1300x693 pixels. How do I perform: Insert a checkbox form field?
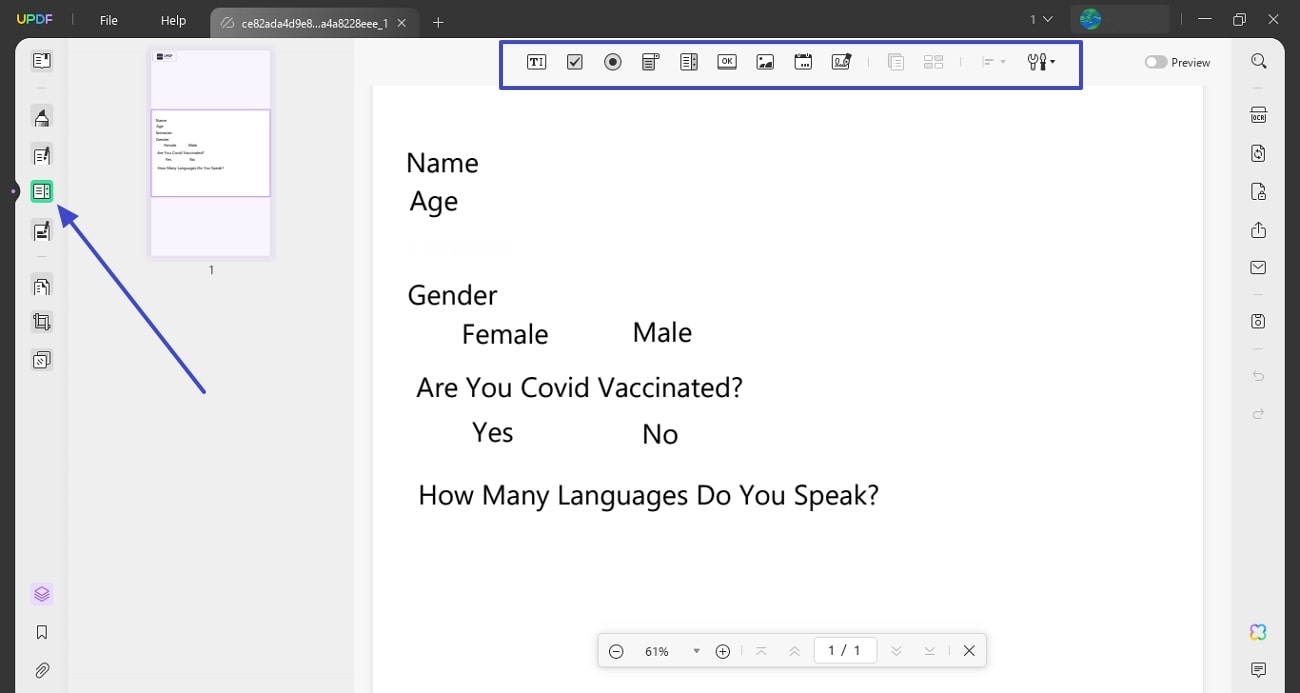click(x=574, y=61)
